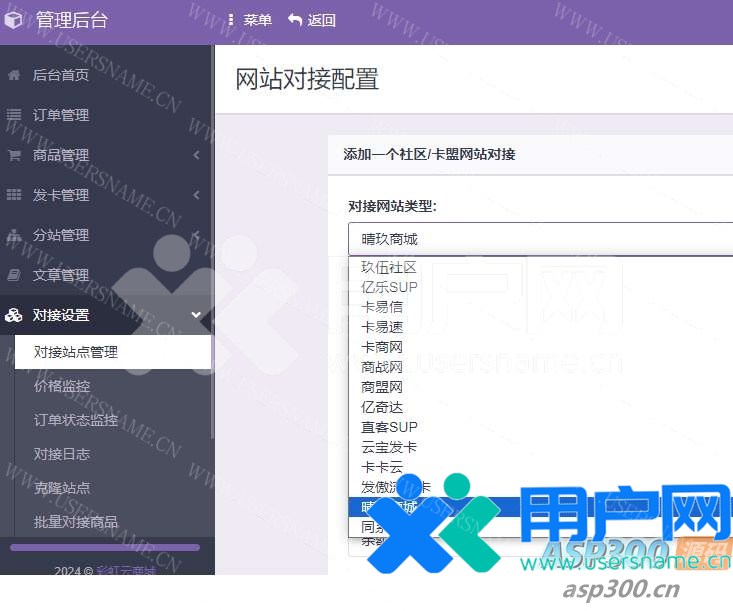Open 对接日志 submenu item
733x611 pixels.
click(62, 454)
